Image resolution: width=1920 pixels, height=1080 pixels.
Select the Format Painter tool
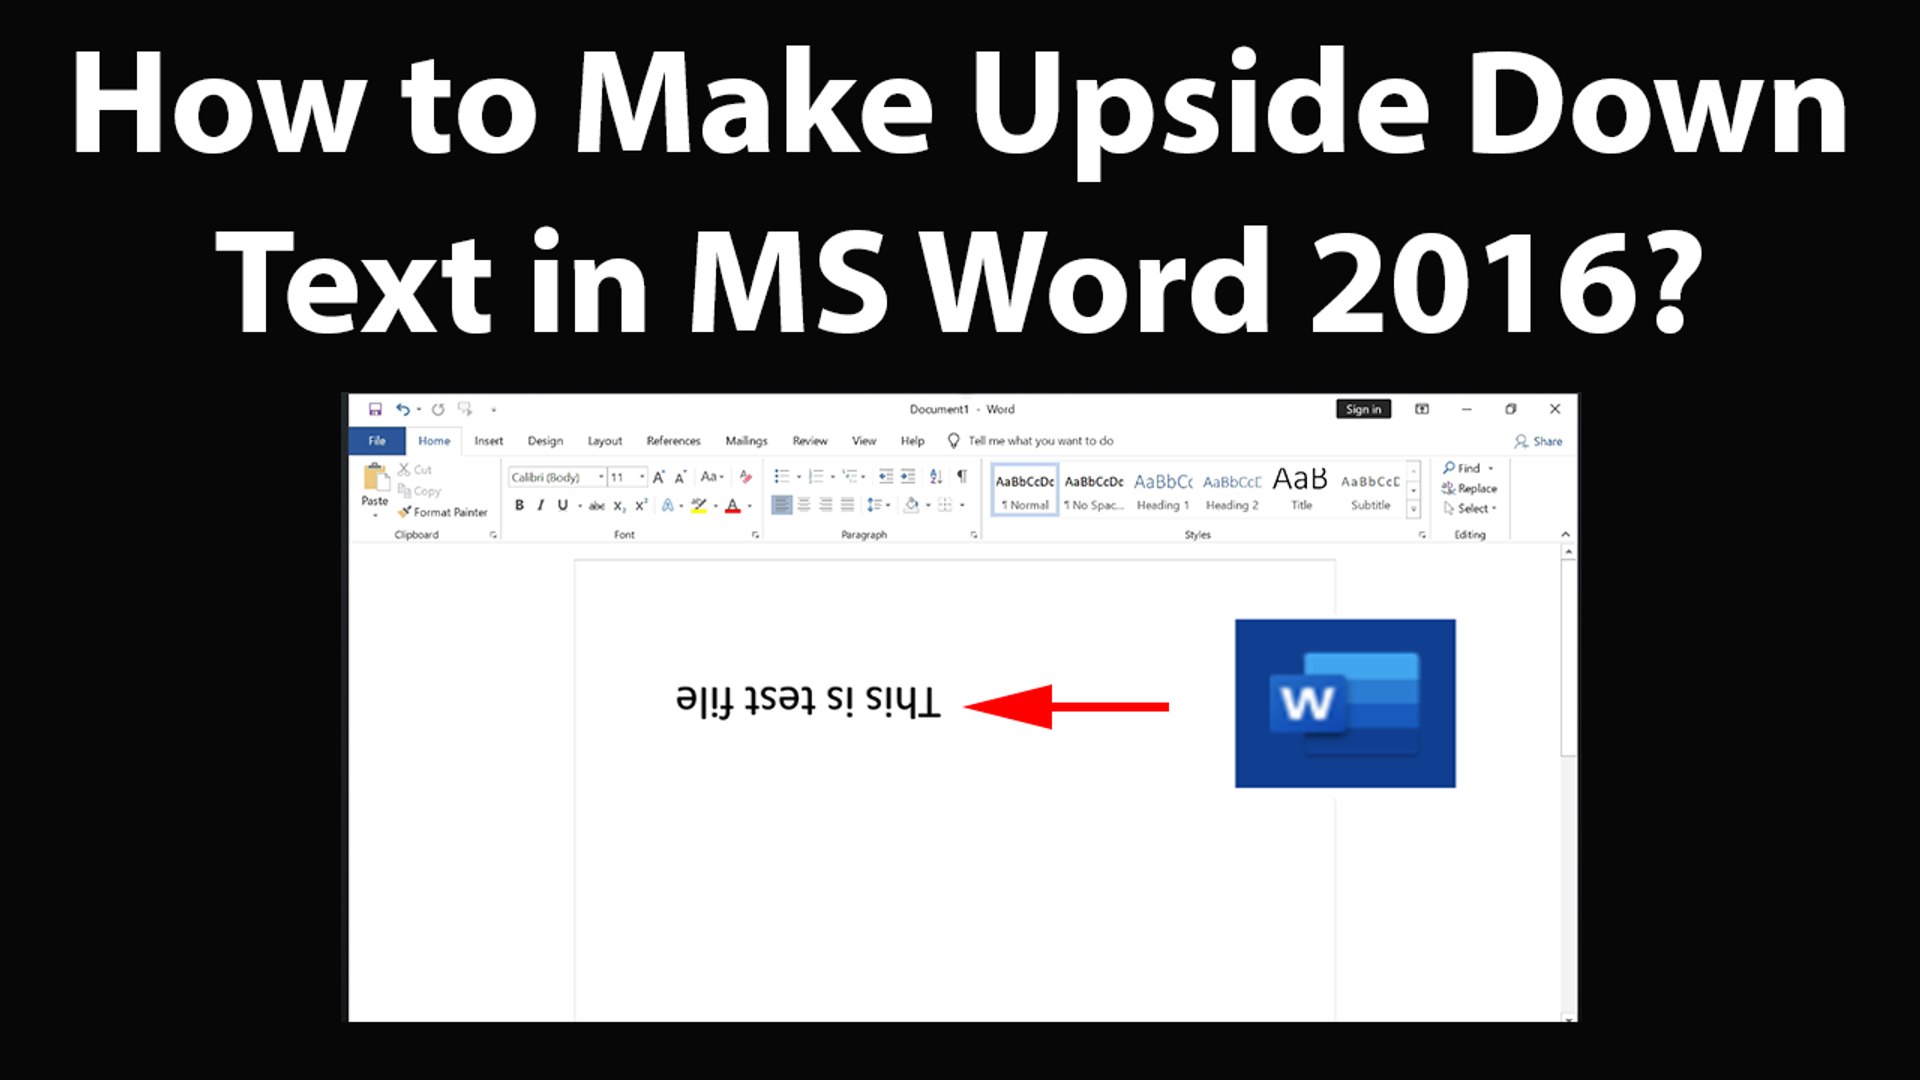pos(442,512)
